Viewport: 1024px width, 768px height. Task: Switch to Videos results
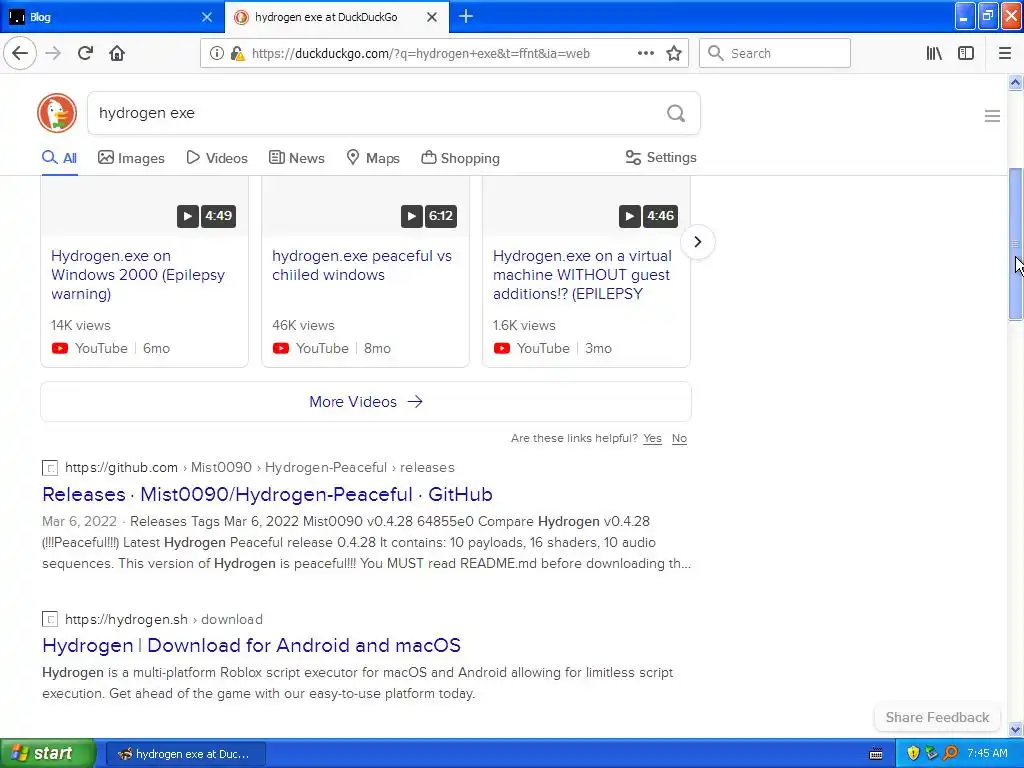tap(217, 158)
